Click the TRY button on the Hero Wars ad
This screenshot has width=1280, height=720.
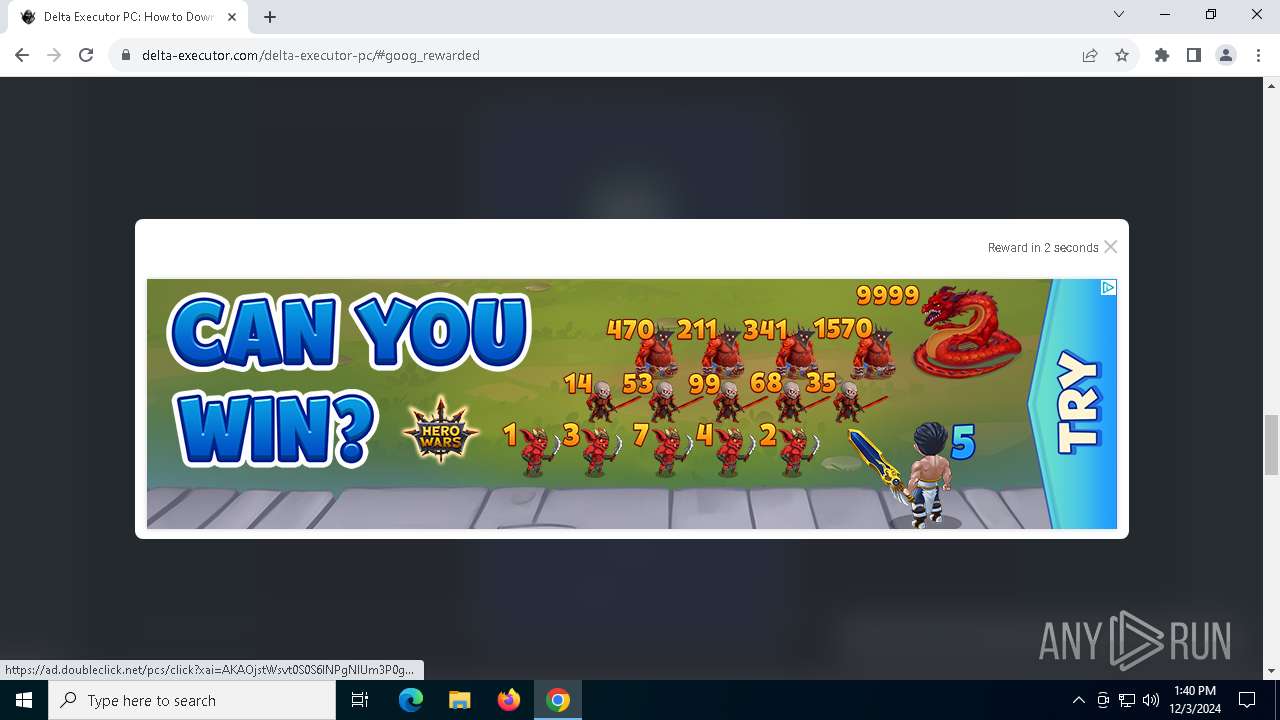(x=1079, y=403)
